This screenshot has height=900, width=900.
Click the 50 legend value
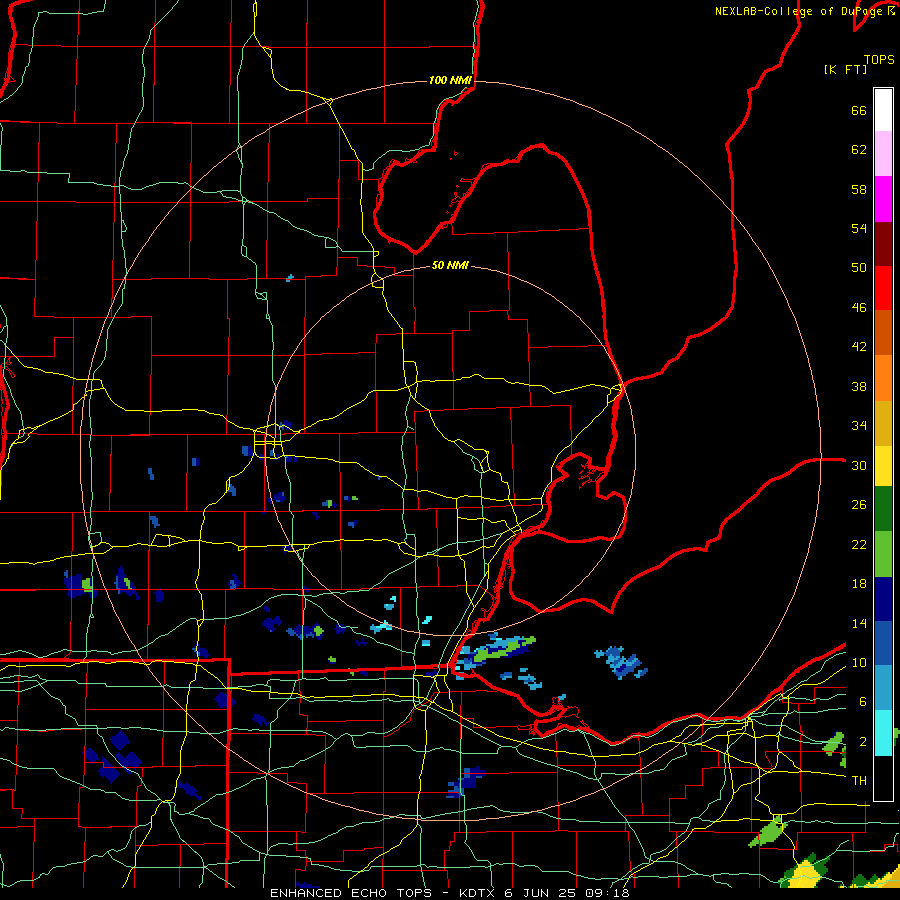(x=859, y=267)
